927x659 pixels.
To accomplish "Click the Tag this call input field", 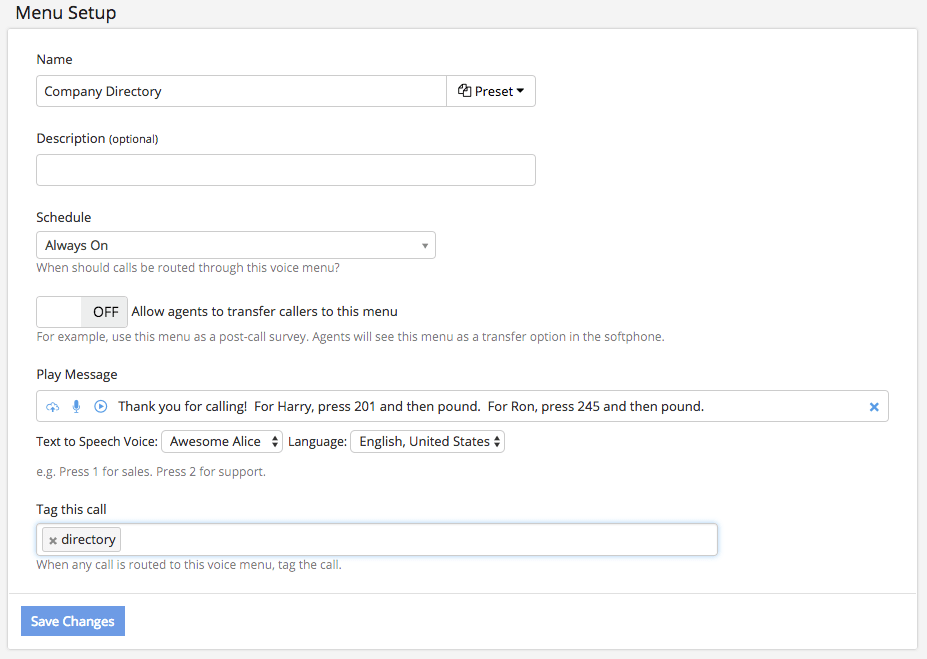I will (400, 539).
